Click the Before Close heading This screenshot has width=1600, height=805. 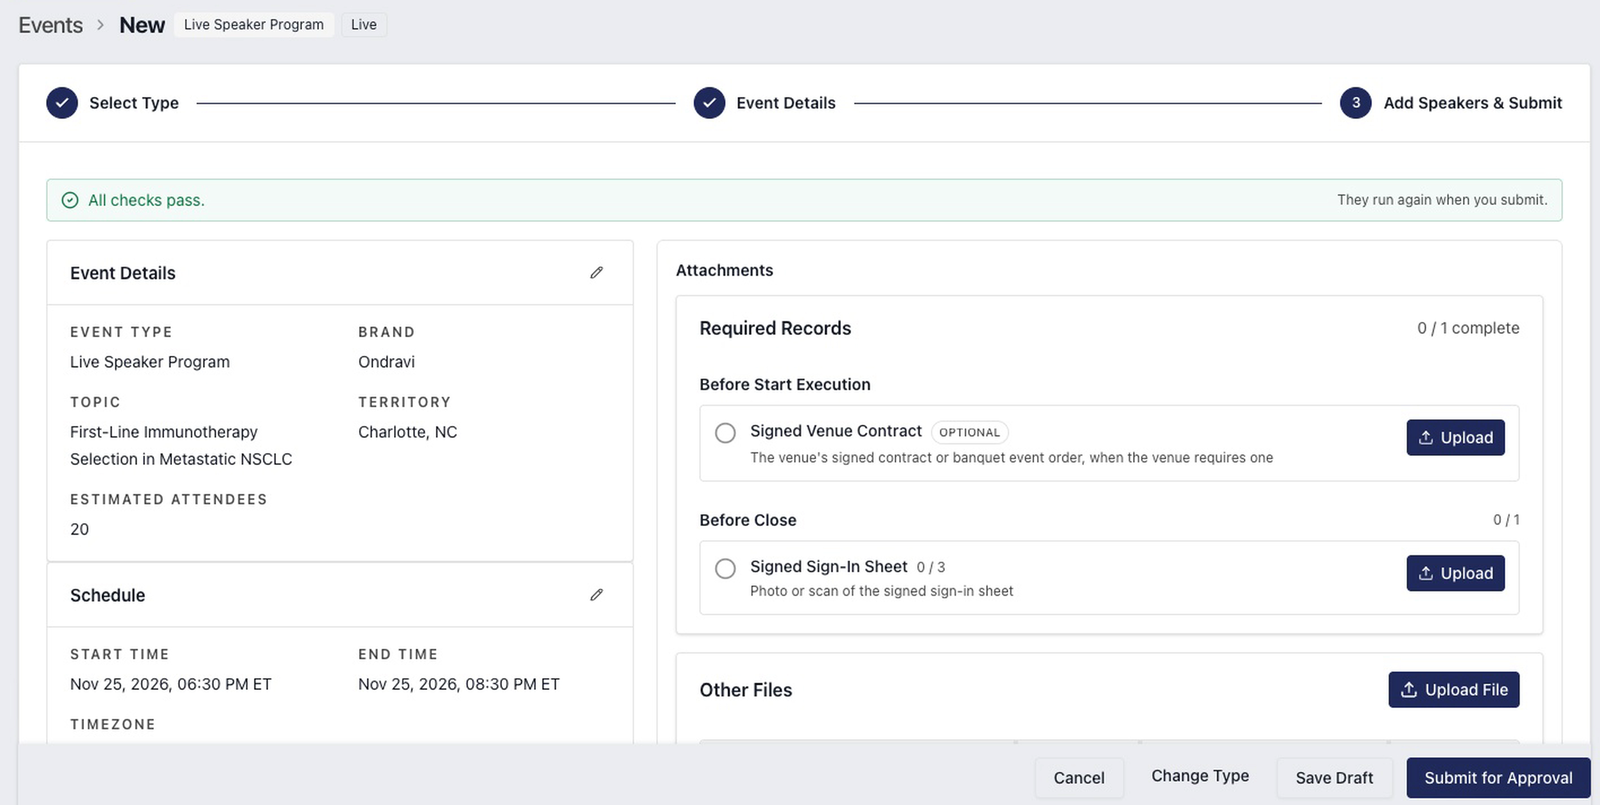(748, 520)
